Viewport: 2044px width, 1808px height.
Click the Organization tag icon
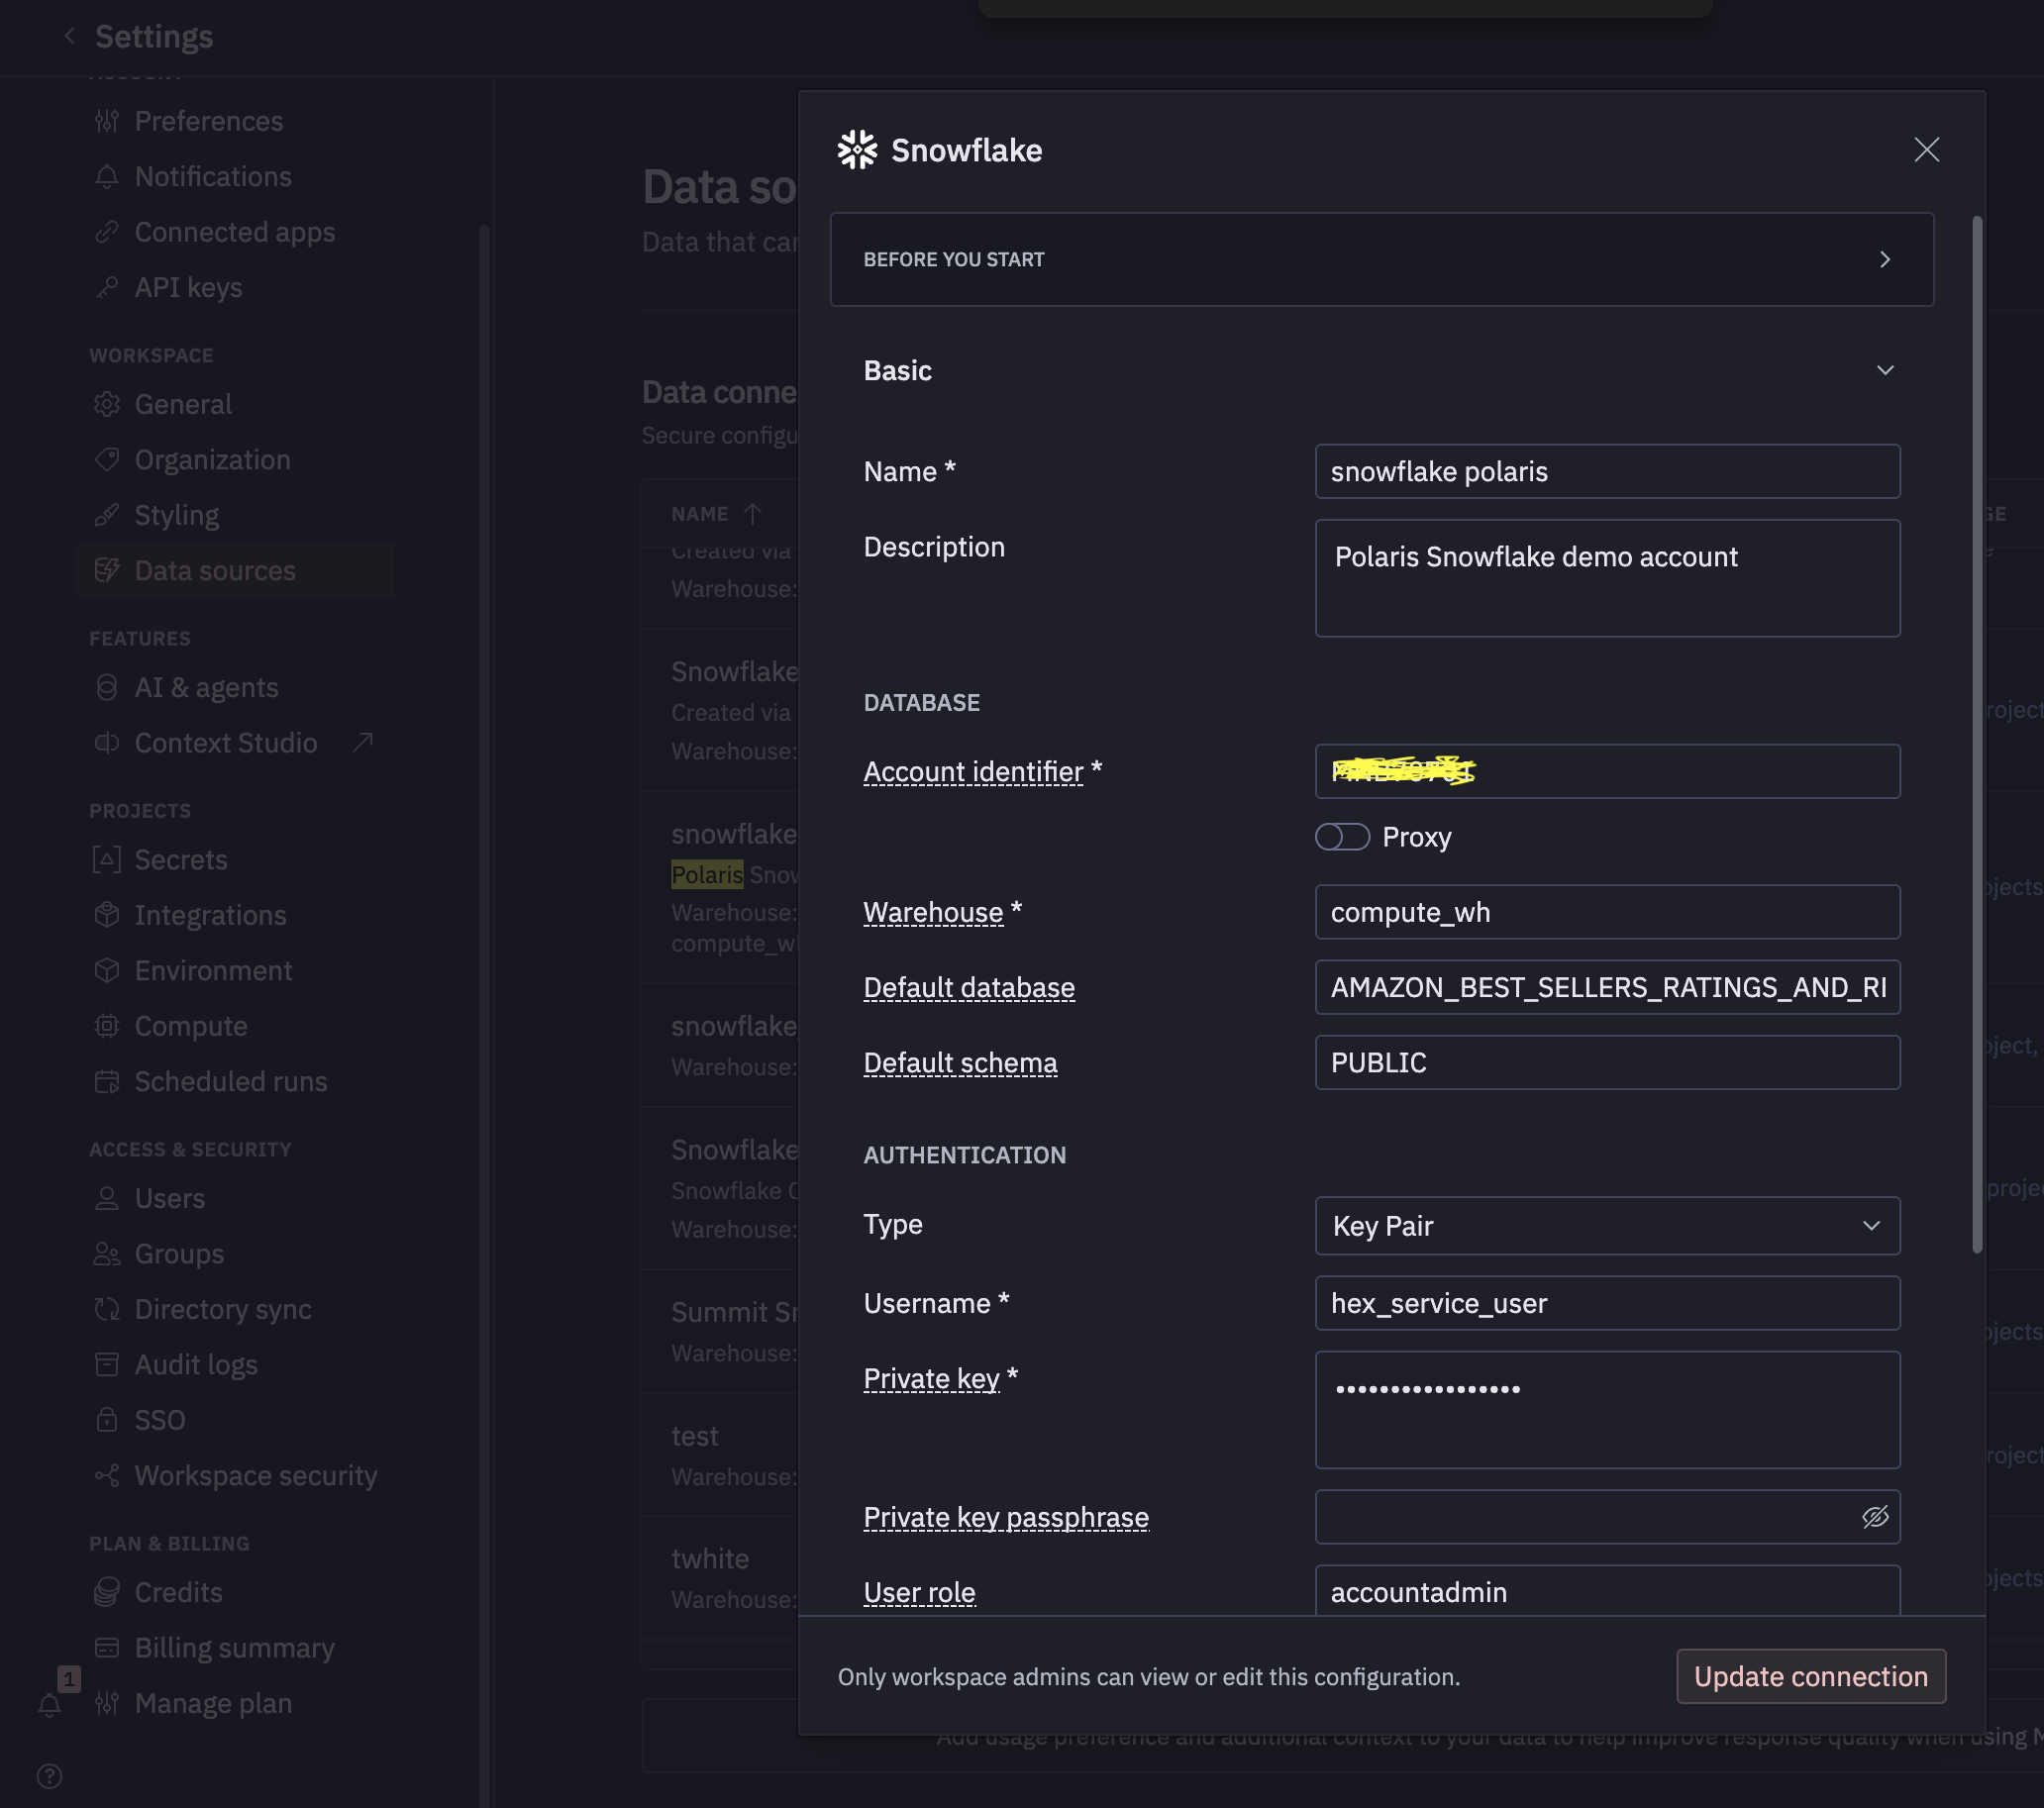point(107,460)
